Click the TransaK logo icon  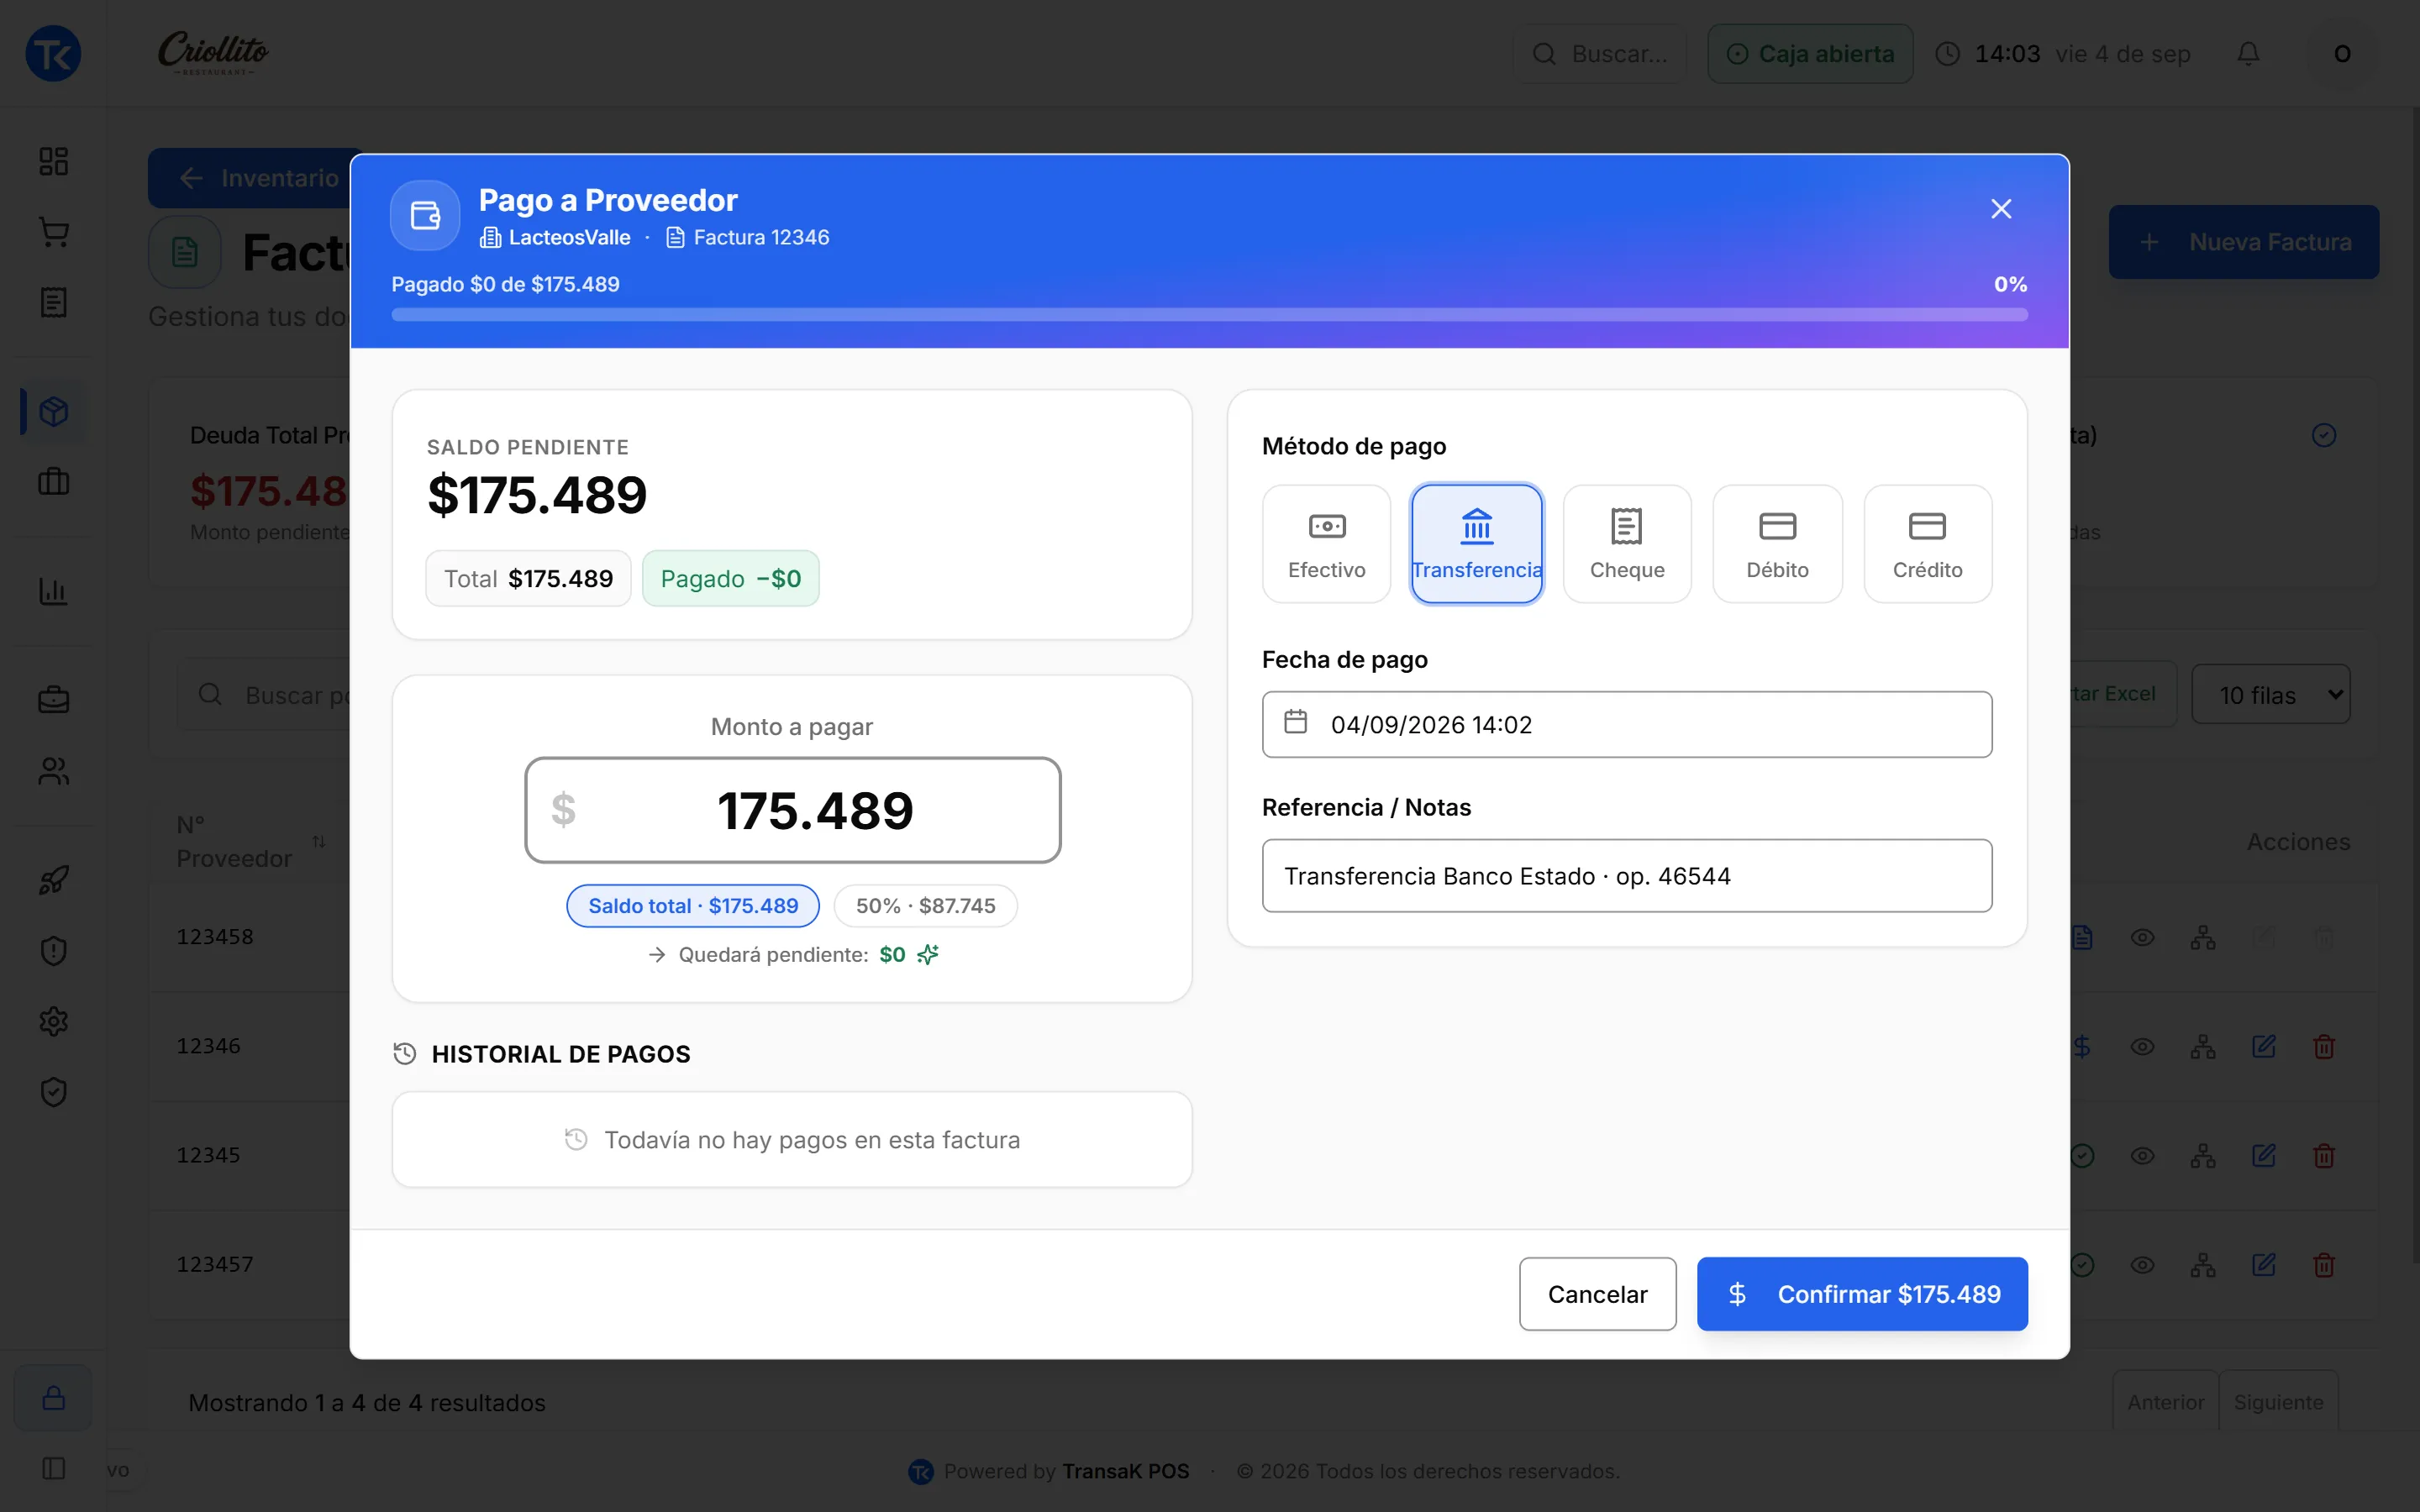[53, 53]
